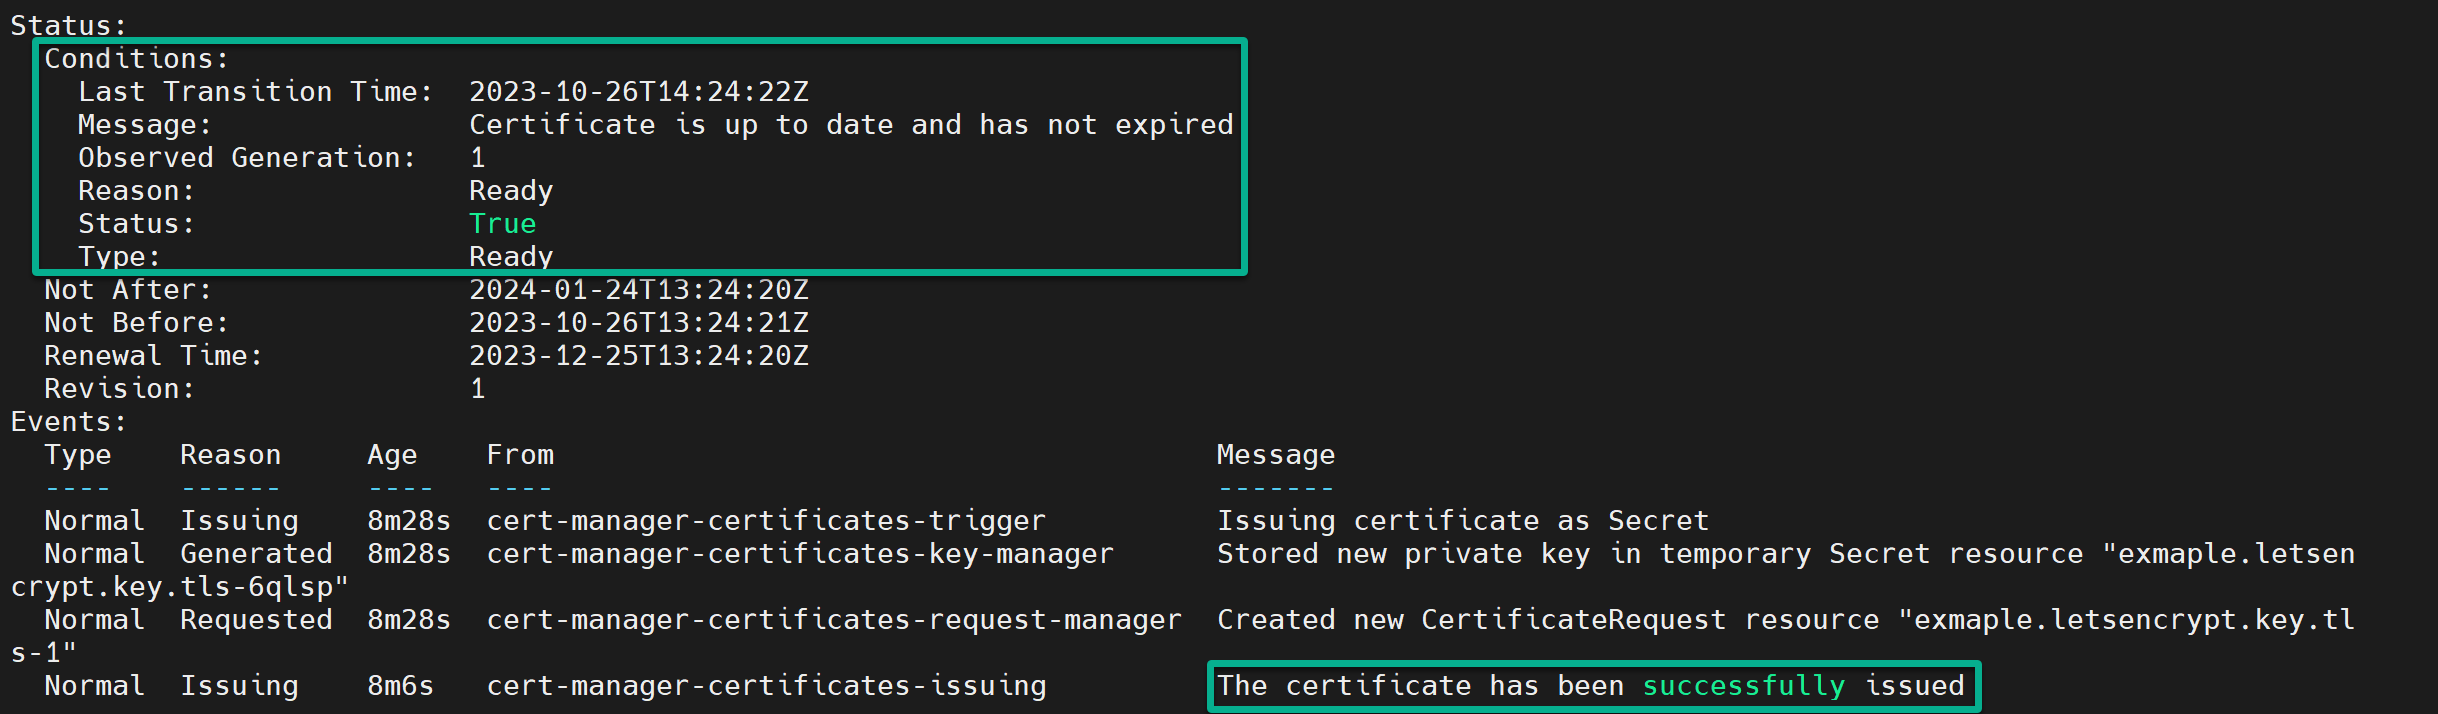Click cert-manager-certificates-request-manager source text

(x=834, y=619)
